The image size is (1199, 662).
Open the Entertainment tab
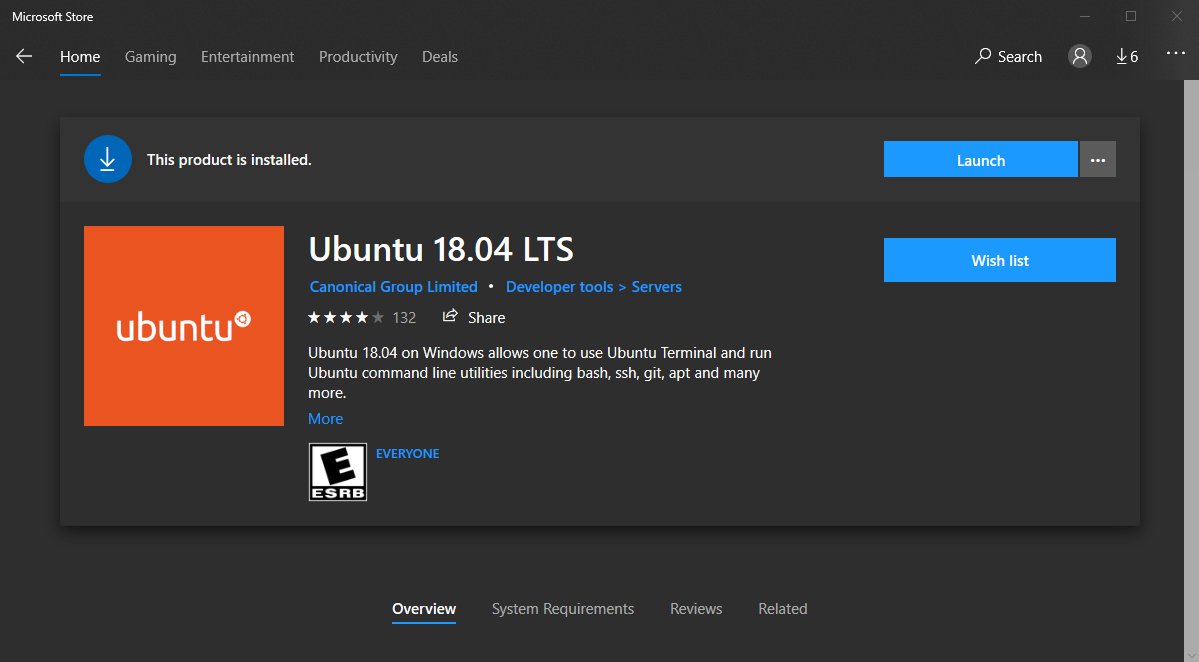click(x=247, y=57)
